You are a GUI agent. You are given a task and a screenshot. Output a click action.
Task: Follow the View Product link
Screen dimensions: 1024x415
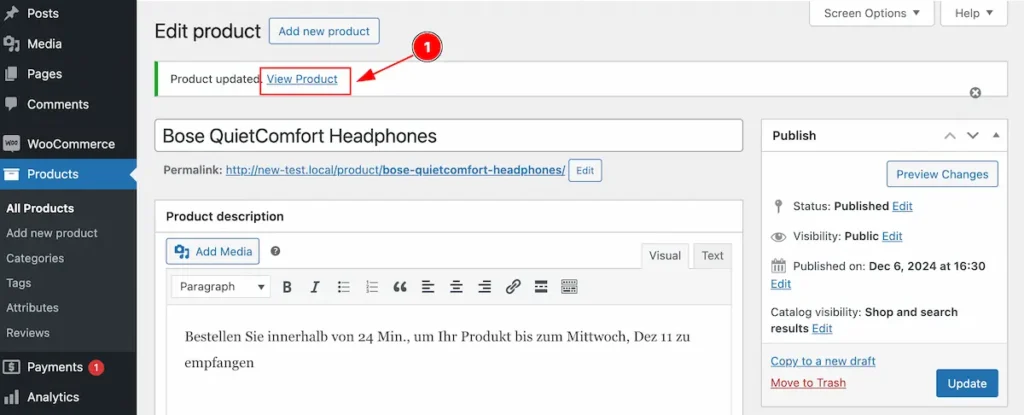pos(302,79)
